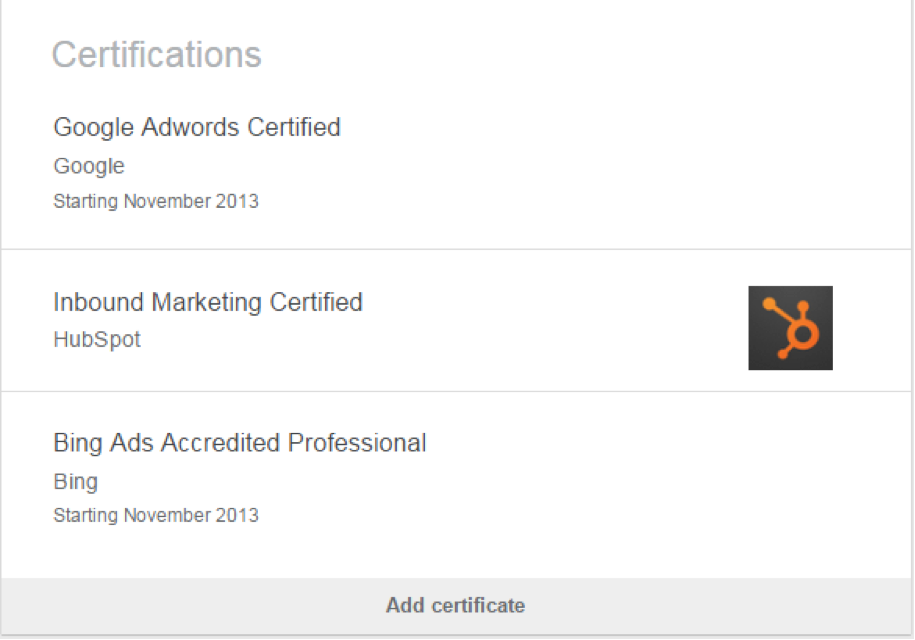915x640 pixels.
Task: Click the word Adwords in the first title
Action: point(191,128)
